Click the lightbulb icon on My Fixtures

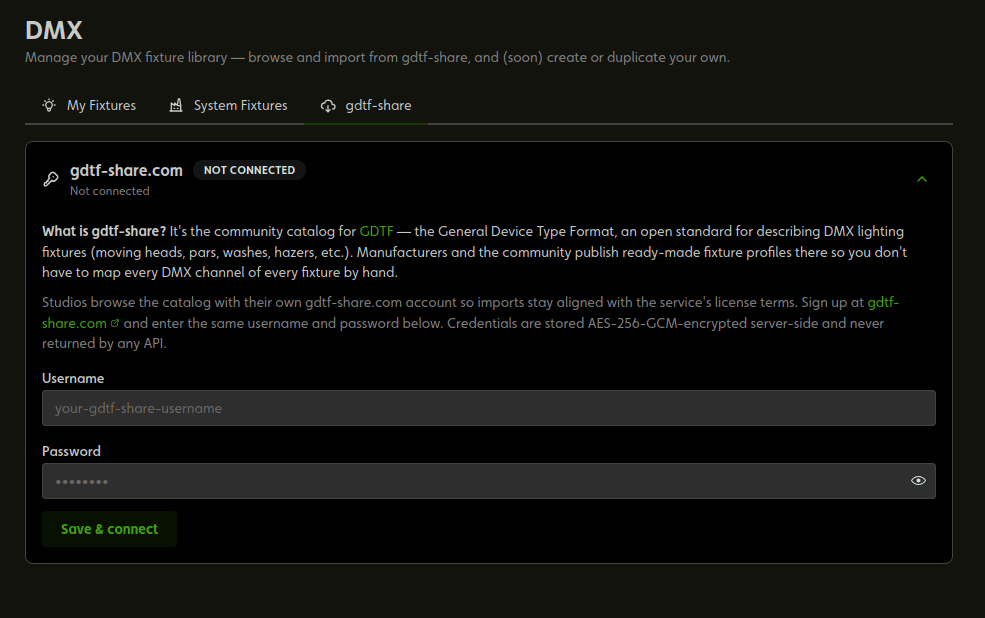[x=49, y=106]
